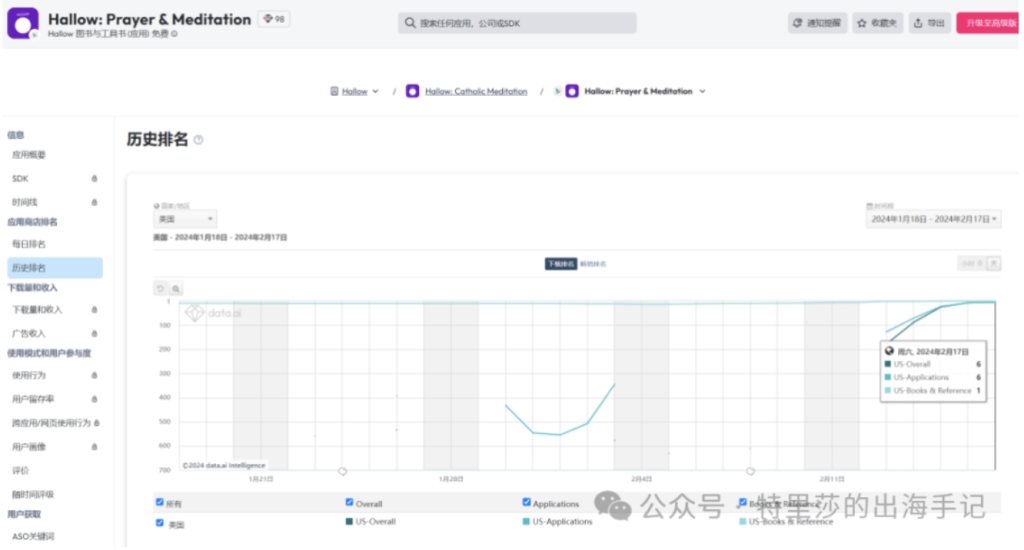Click the Hallow: Catholic Meditation breadcrumb app icon
This screenshot has height=550, width=1024.
tap(412, 91)
